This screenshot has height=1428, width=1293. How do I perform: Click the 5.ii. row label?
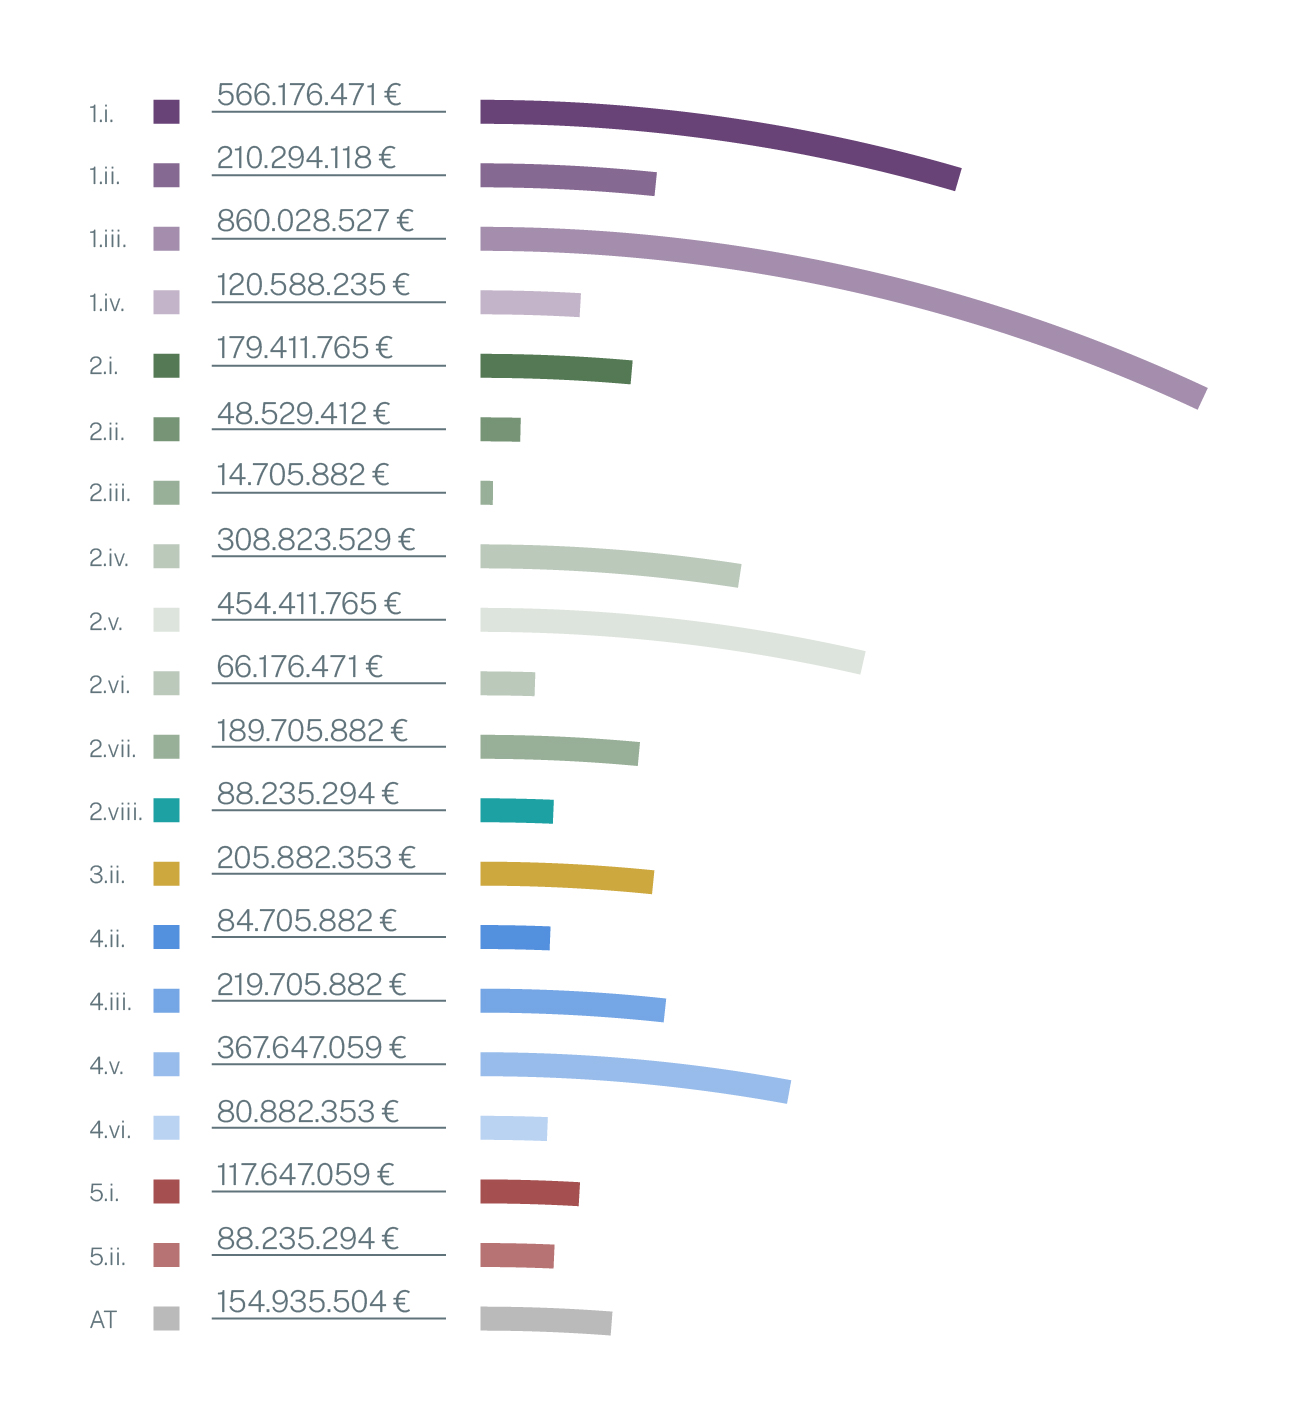(107, 1256)
